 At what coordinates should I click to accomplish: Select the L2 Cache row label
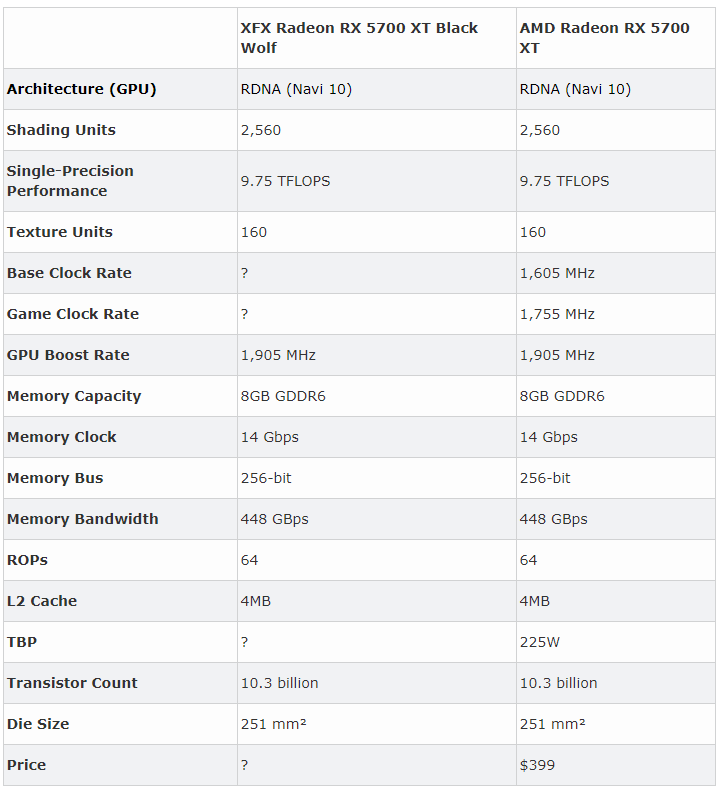(42, 601)
